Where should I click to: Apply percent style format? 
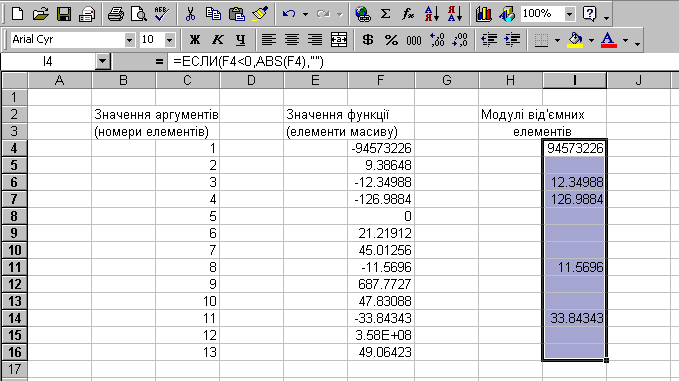click(391, 40)
